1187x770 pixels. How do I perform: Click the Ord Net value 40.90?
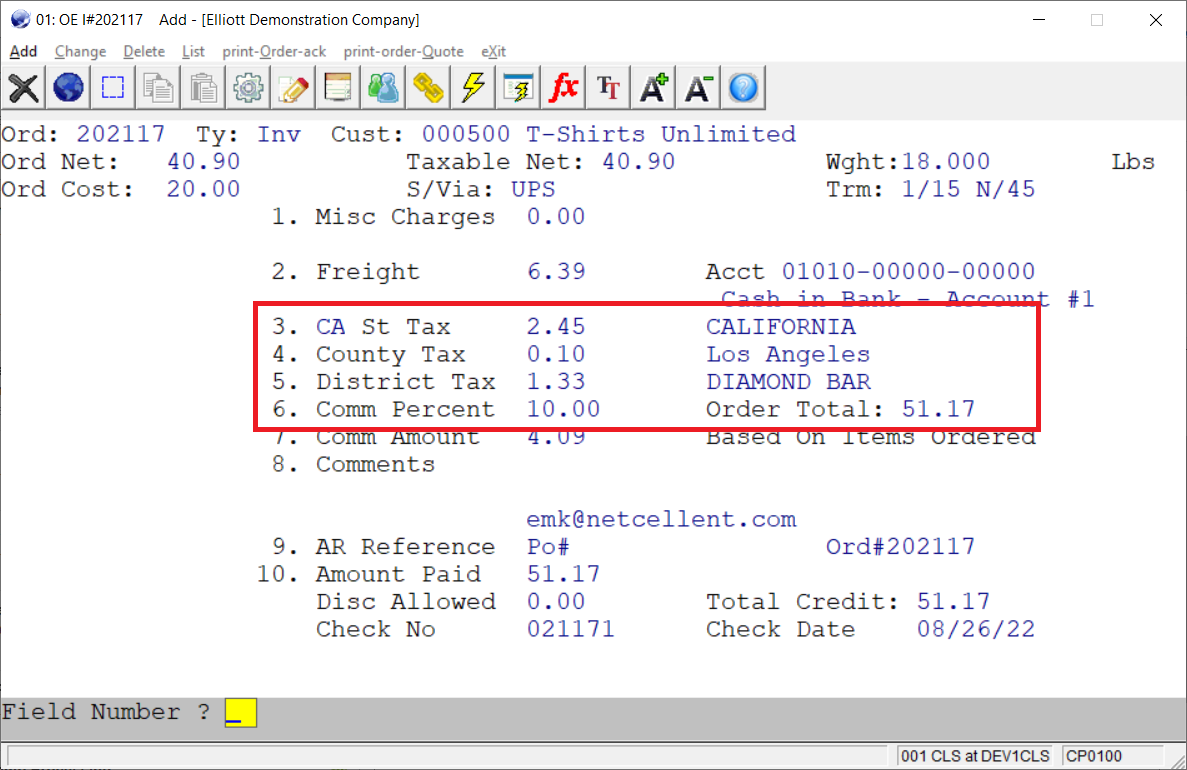pos(203,162)
